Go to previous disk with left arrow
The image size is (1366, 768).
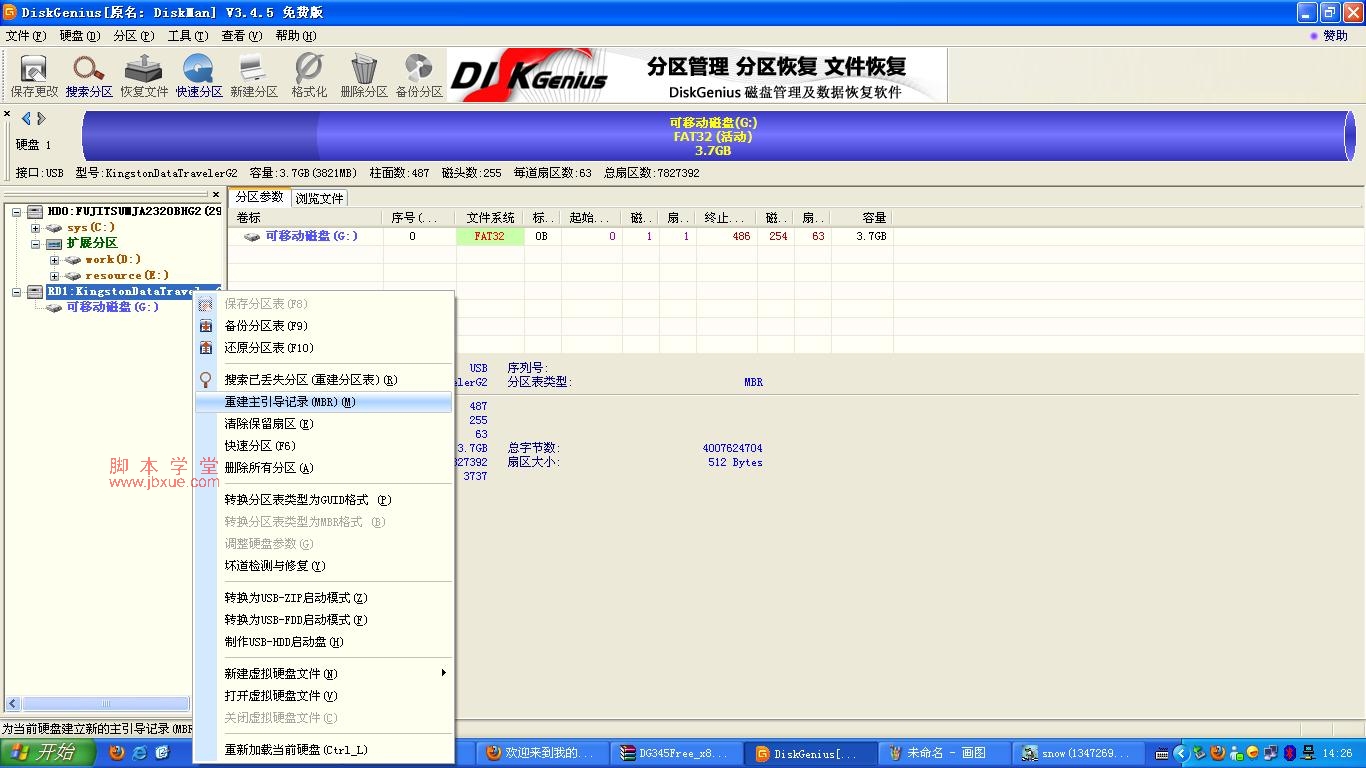click(26, 119)
